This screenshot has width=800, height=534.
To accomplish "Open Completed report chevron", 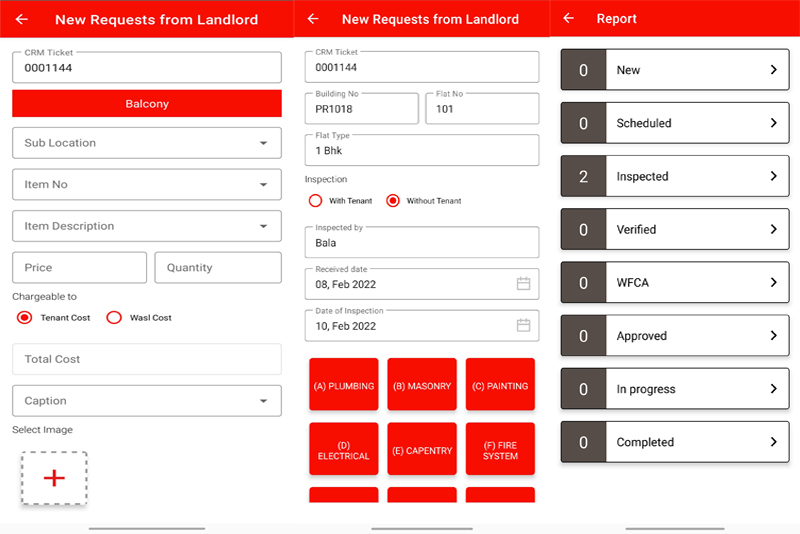I will click(x=773, y=442).
